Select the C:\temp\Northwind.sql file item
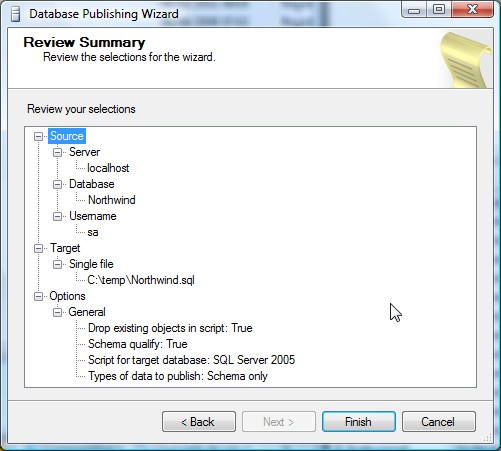 (141, 280)
